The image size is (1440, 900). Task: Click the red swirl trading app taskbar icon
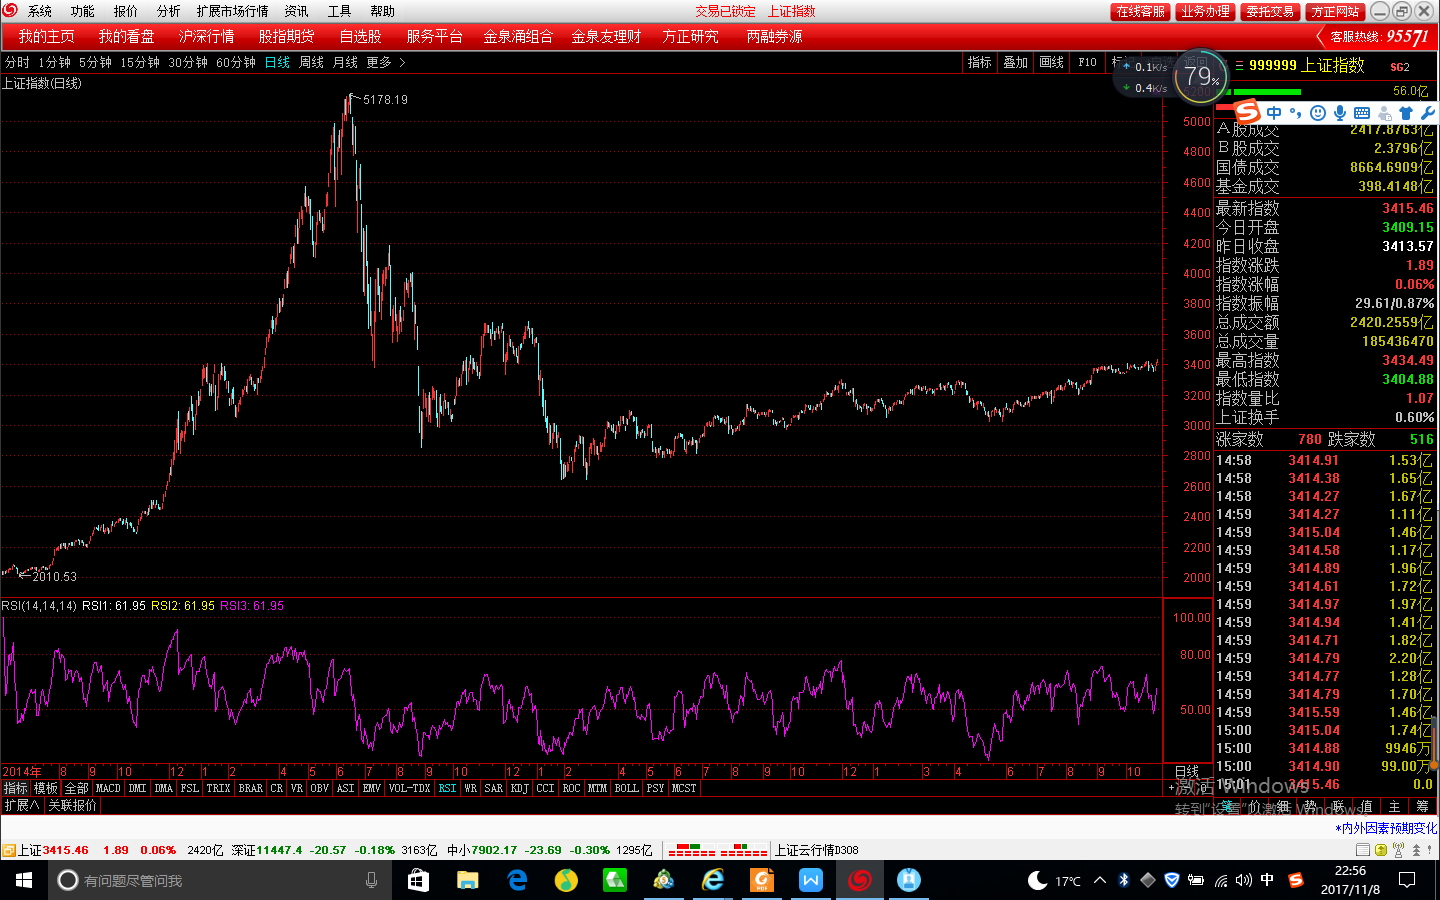tap(860, 880)
